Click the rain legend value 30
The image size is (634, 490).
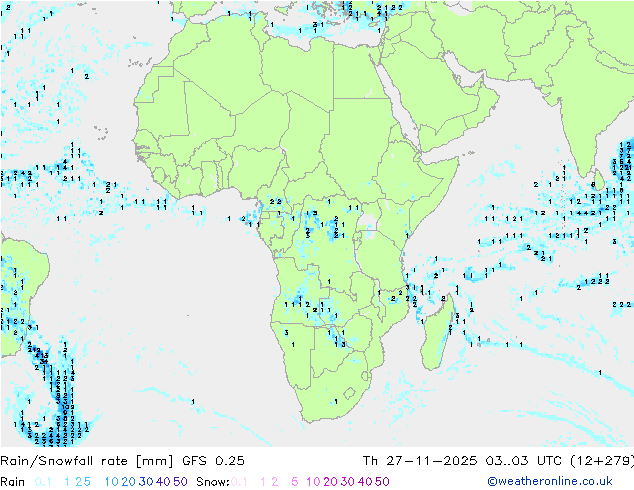tap(146, 482)
